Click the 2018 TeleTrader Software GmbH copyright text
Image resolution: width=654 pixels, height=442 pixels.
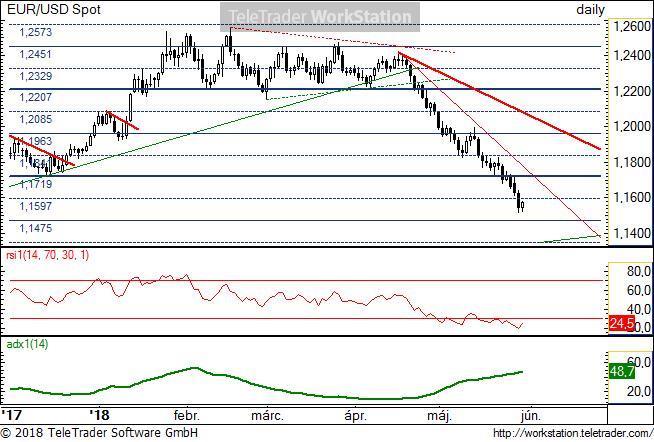pos(99,432)
